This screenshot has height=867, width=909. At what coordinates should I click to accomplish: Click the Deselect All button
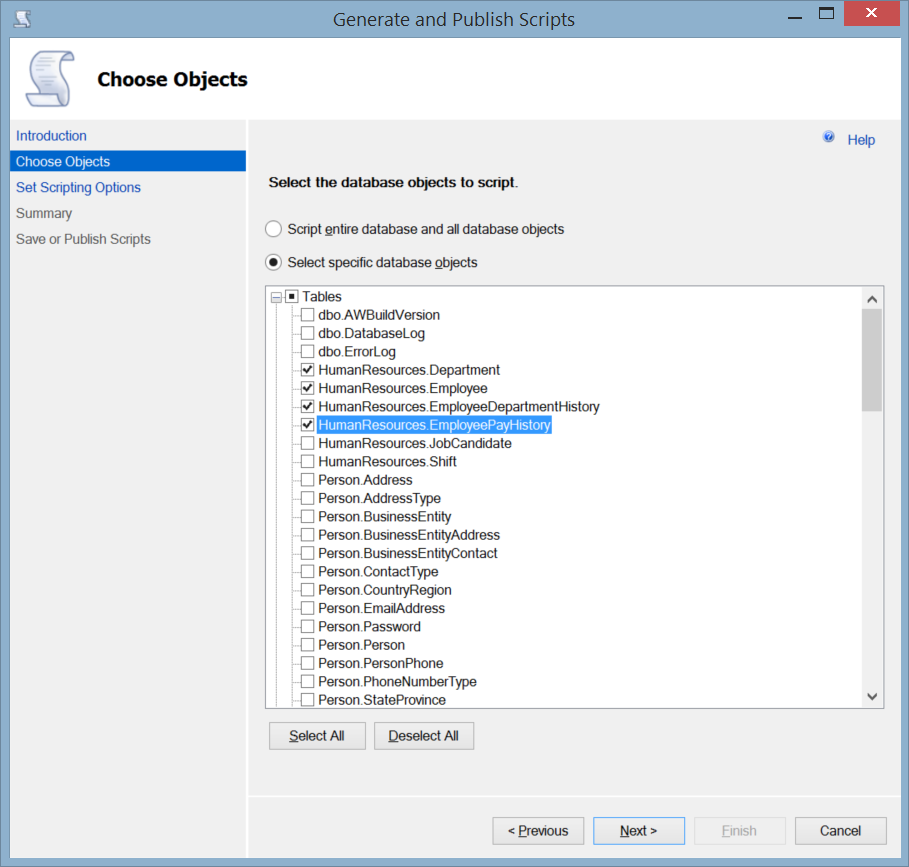click(x=423, y=736)
